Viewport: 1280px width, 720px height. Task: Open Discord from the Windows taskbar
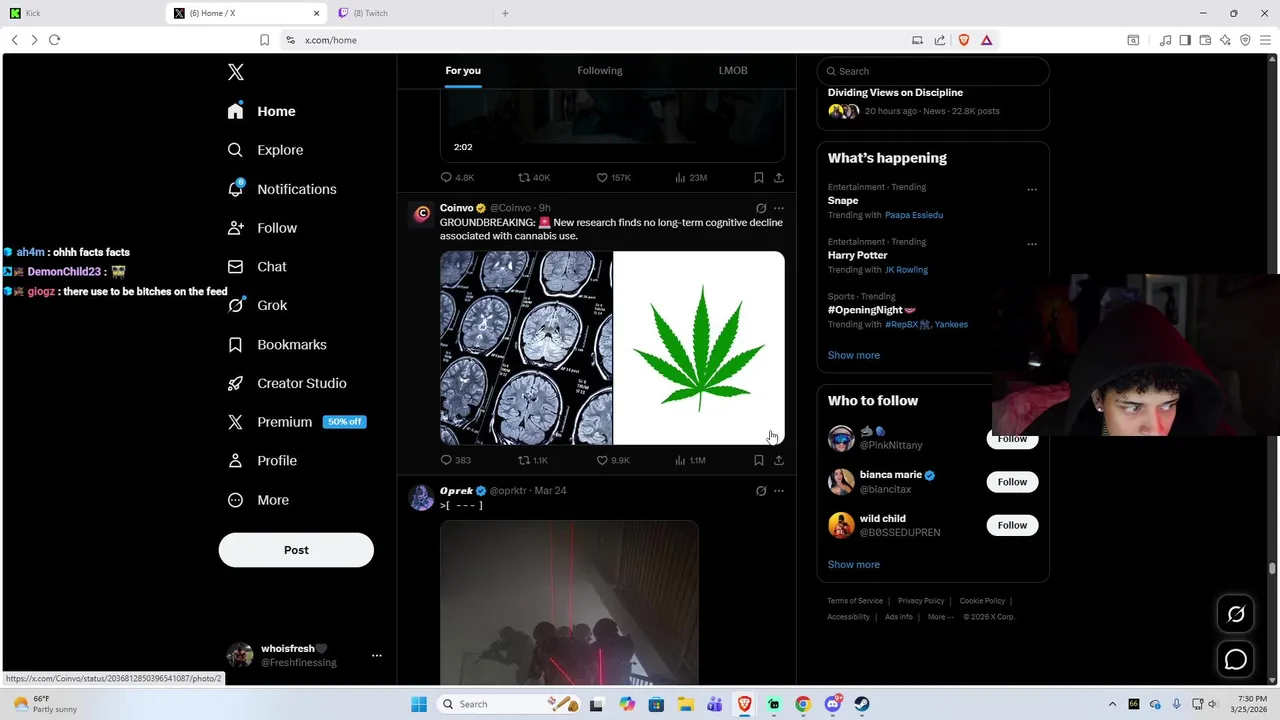pyautogui.click(x=832, y=704)
